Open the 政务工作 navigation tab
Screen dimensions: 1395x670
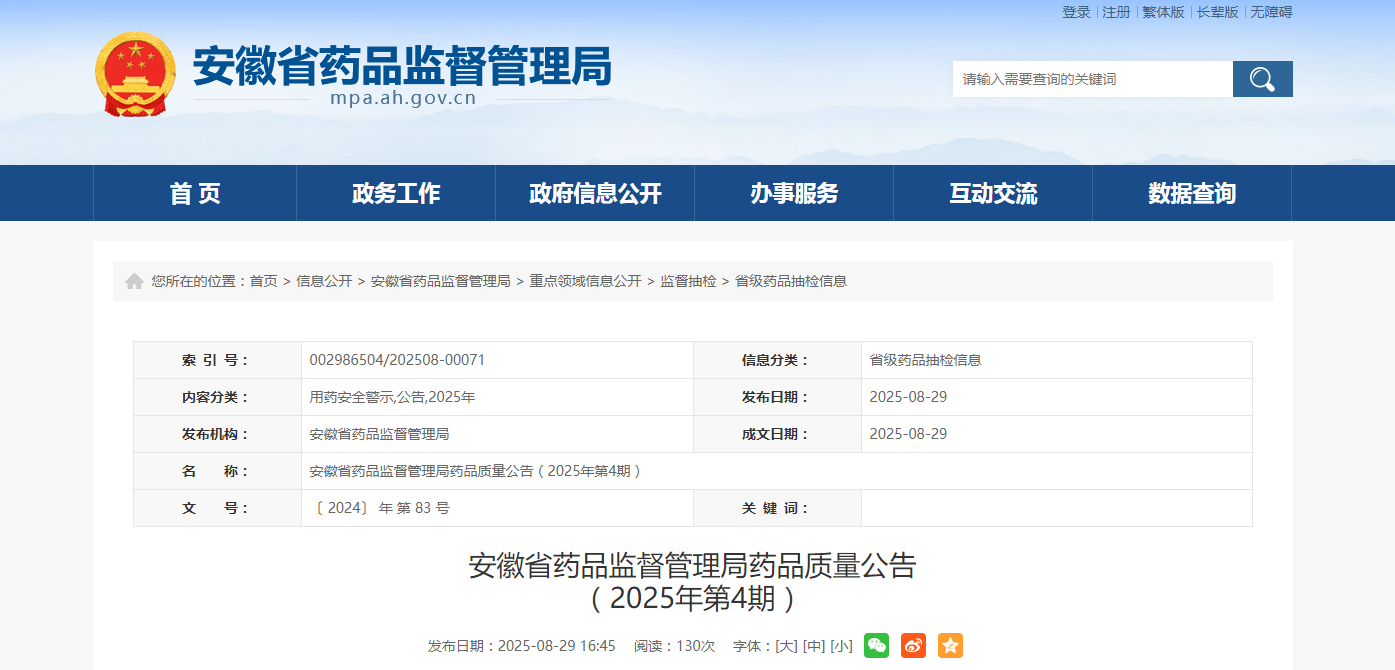click(x=396, y=193)
